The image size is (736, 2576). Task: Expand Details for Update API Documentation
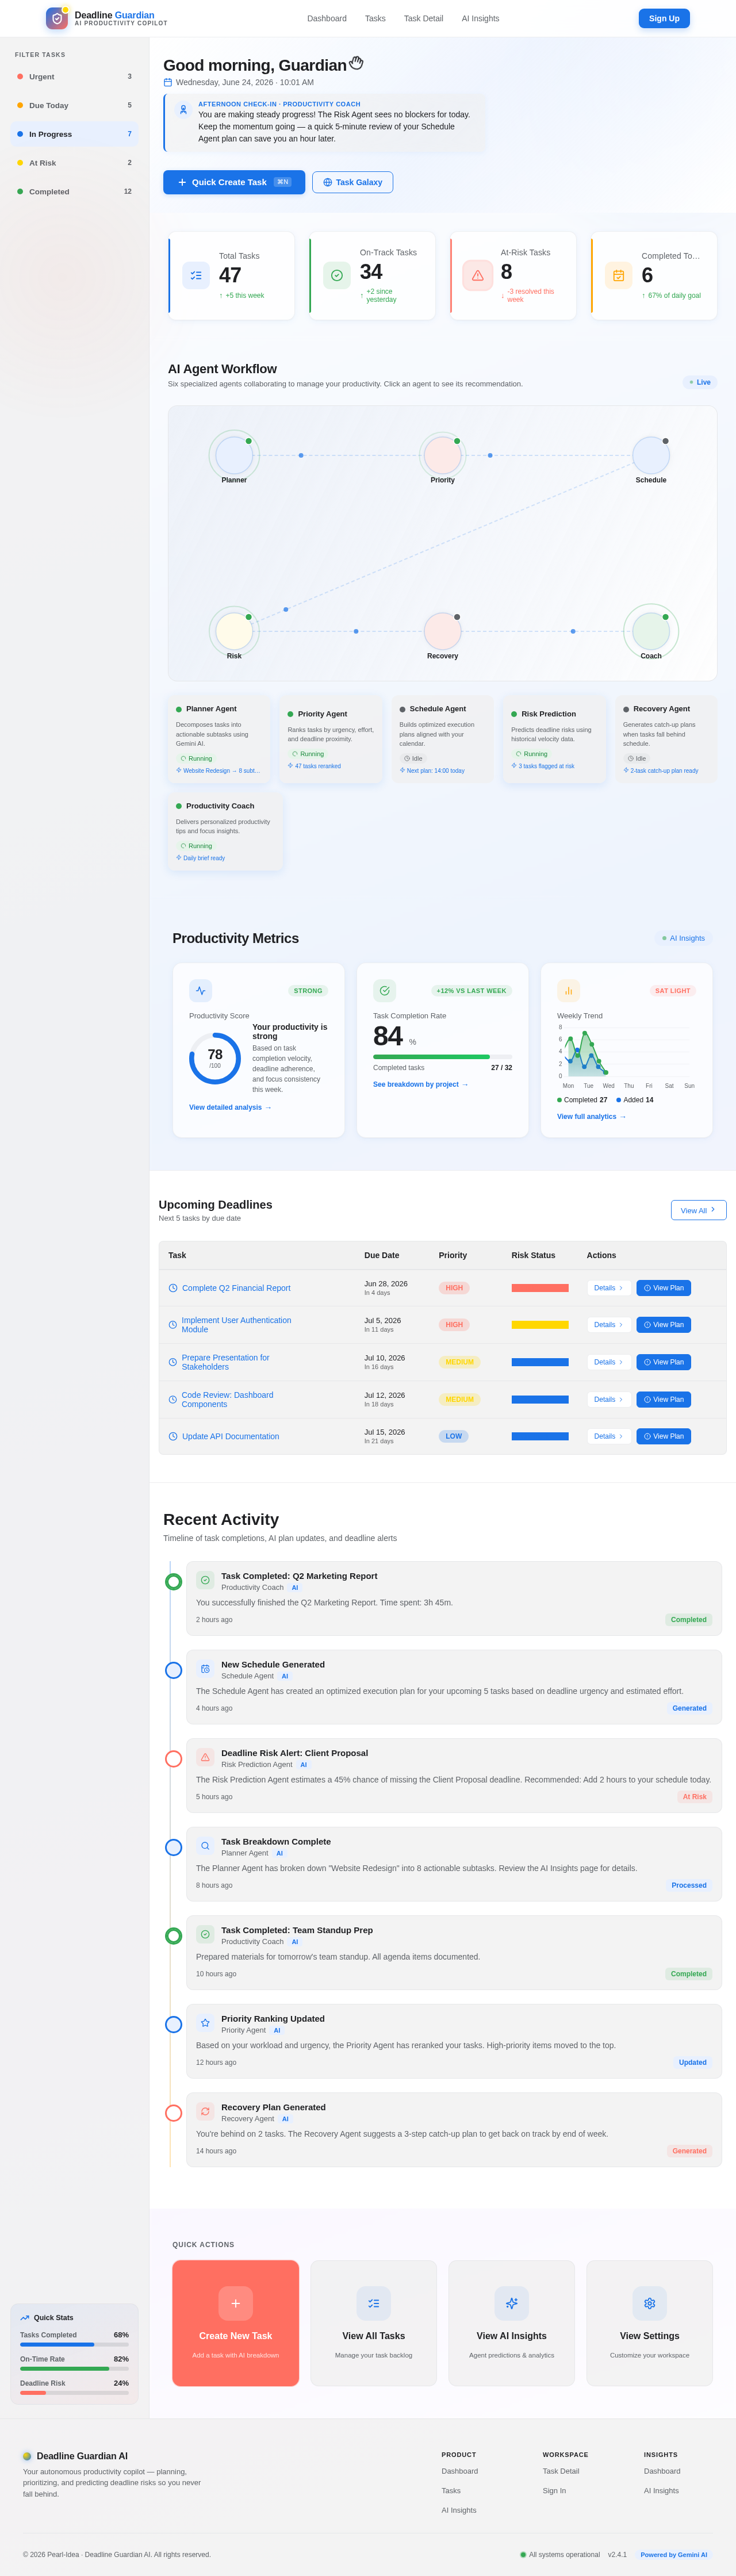pyautogui.click(x=608, y=1436)
